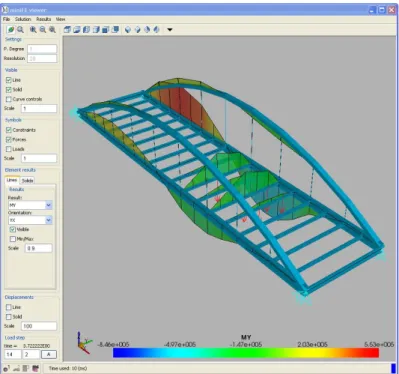Toggle the Constraints symbol checkbox
Image resolution: width=399 pixels, height=374 pixels.
click(x=9, y=130)
